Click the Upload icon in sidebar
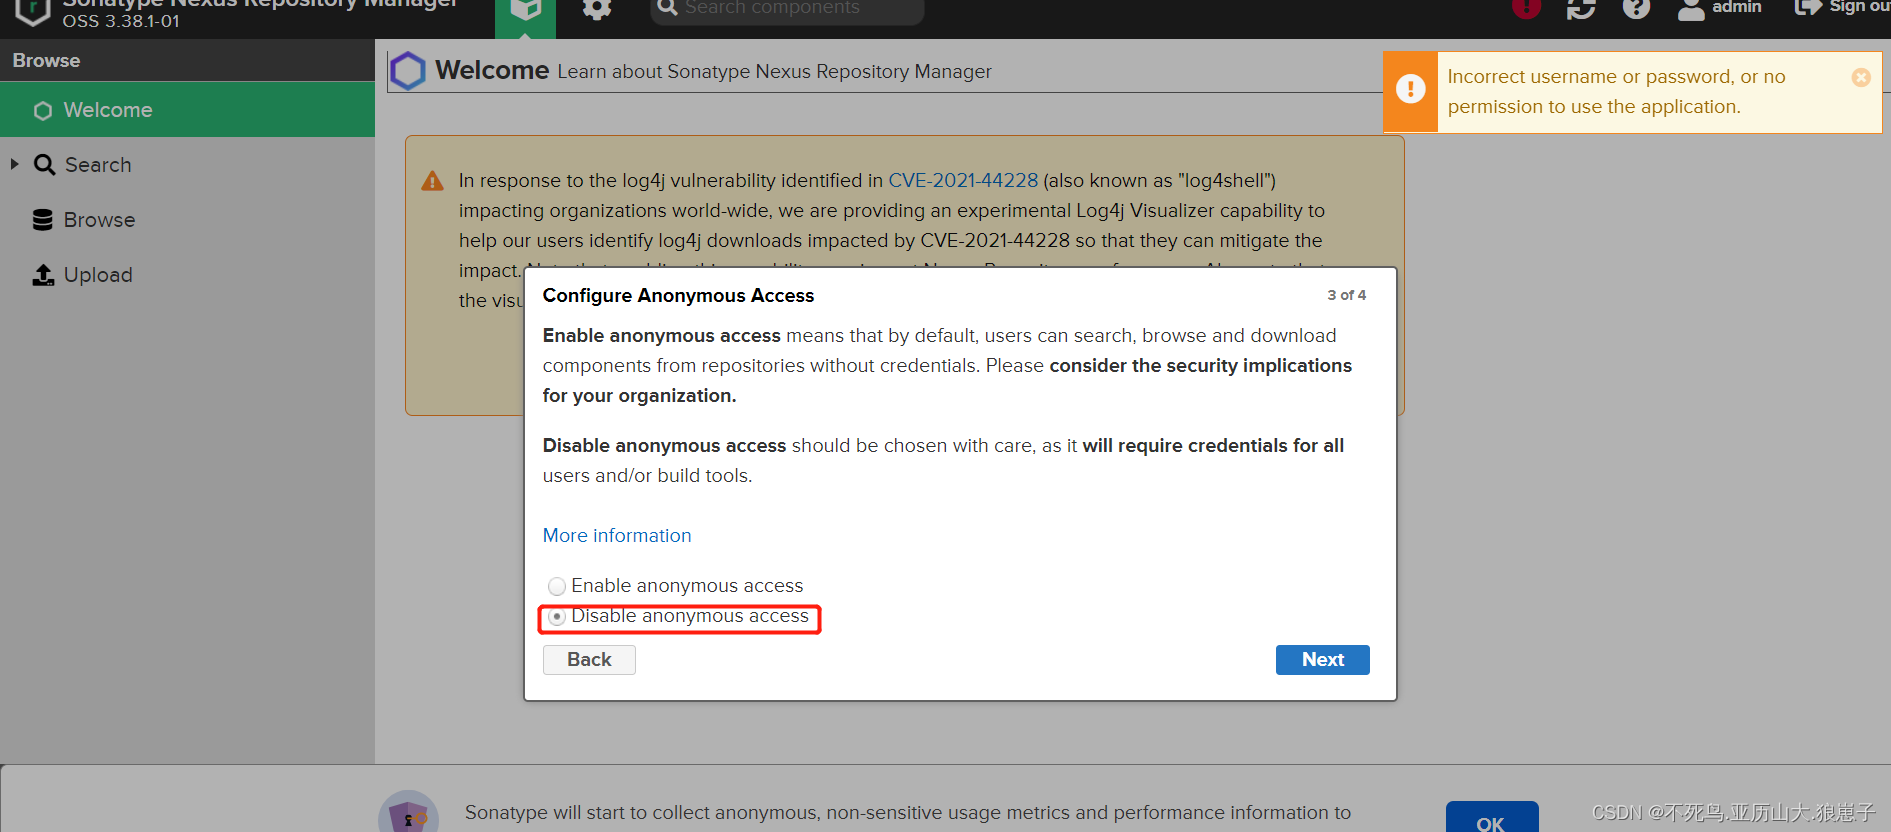The width and height of the screenshot is (1891, 832). click(x=43, y=275)
